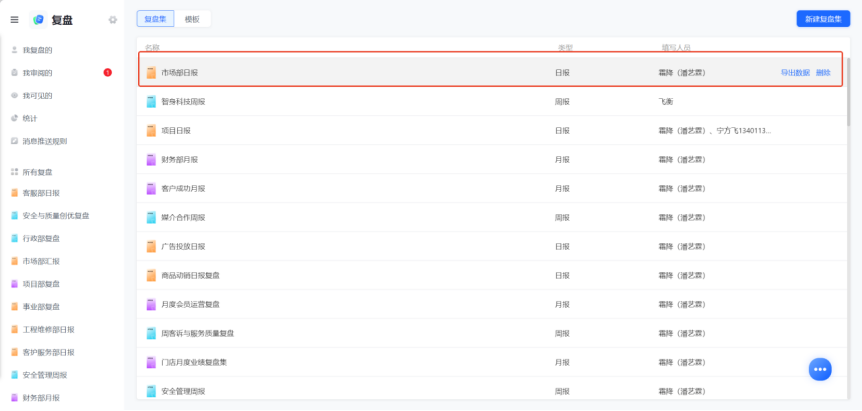Click the person cell containing 宁方飞1340113
The width and height of the screenshot is (862, 411).
coord(715,131)
